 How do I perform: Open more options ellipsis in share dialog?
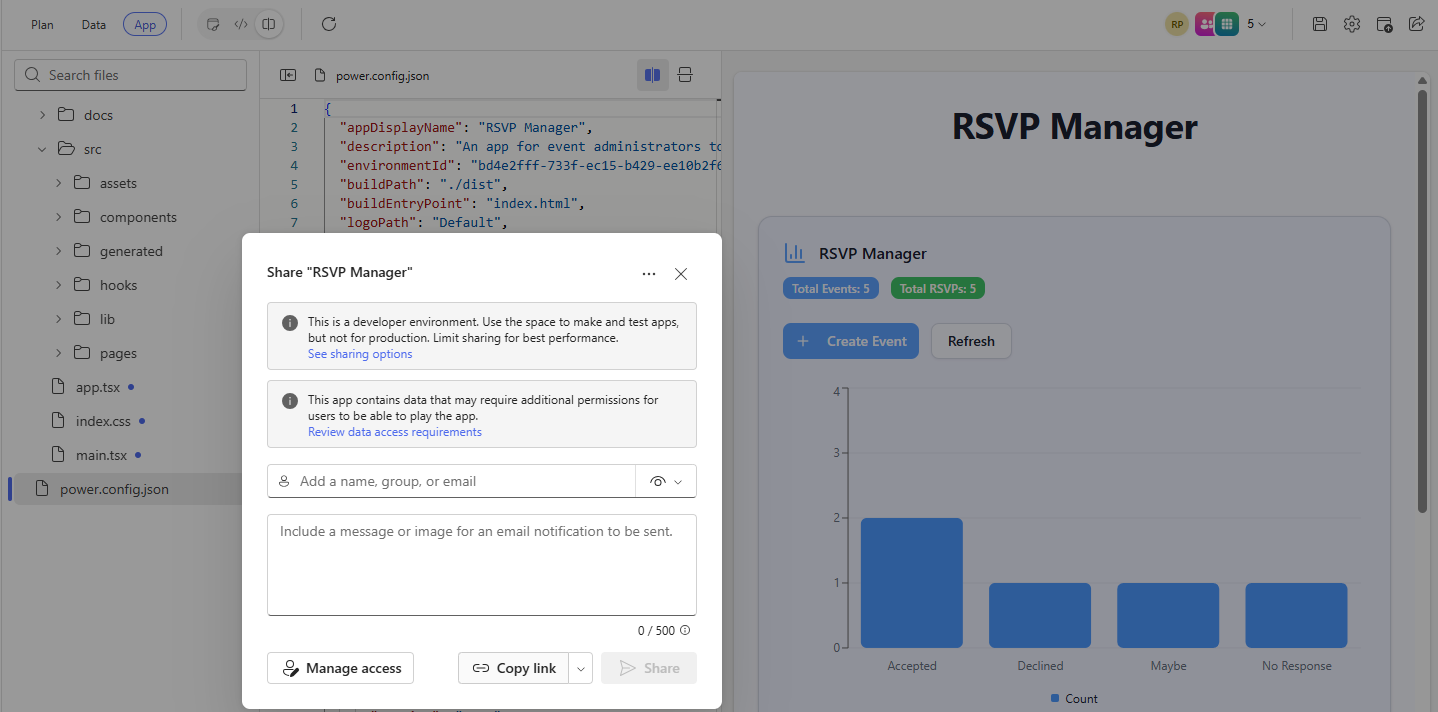[649, 274]
